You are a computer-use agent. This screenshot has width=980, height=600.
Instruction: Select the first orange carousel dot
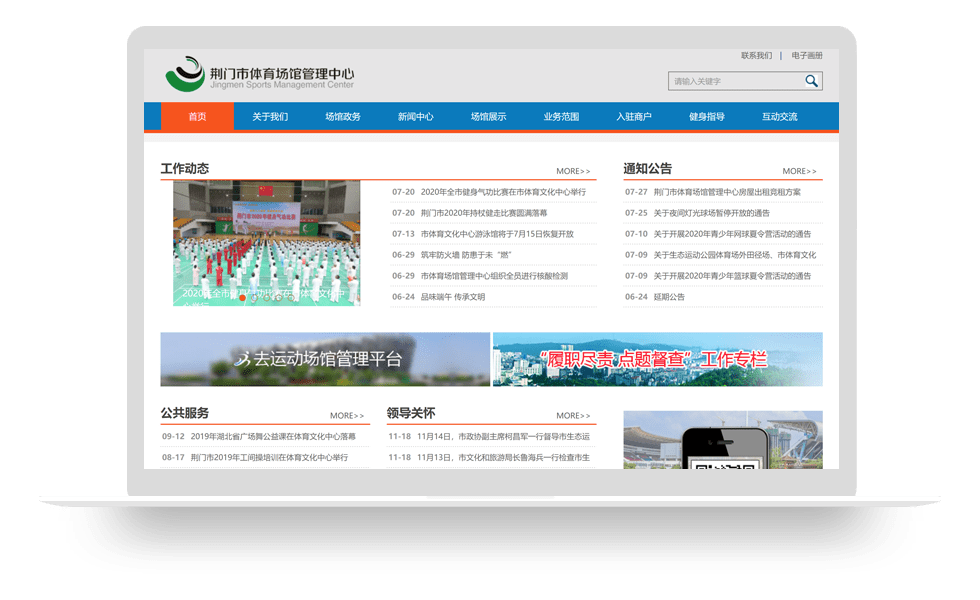[x=243, y=297]
